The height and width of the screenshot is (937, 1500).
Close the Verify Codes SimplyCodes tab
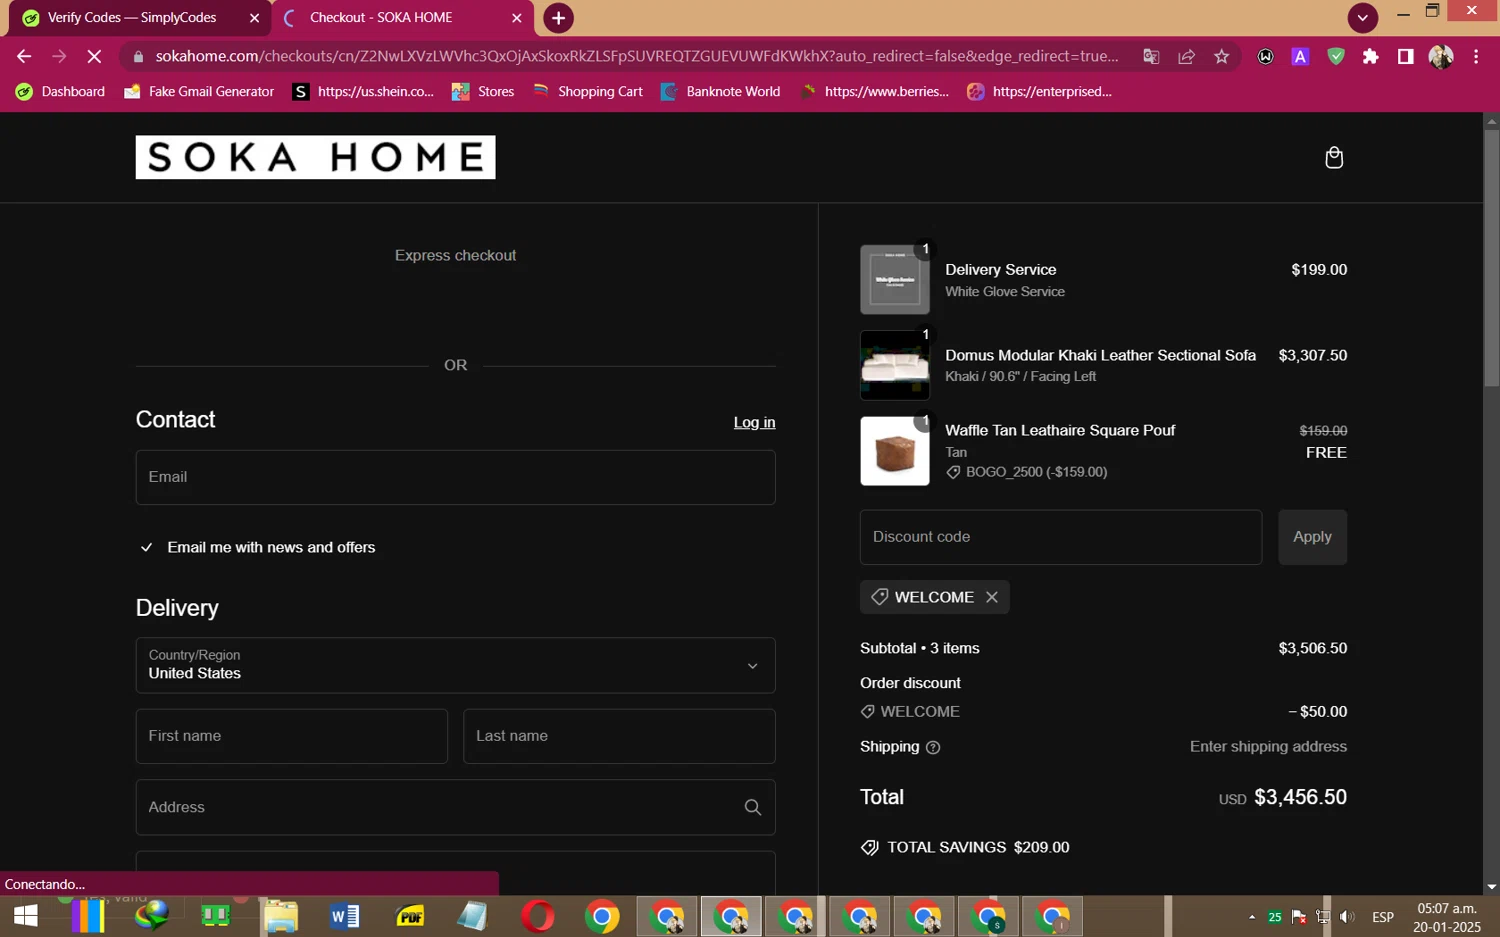coord(254,18)
